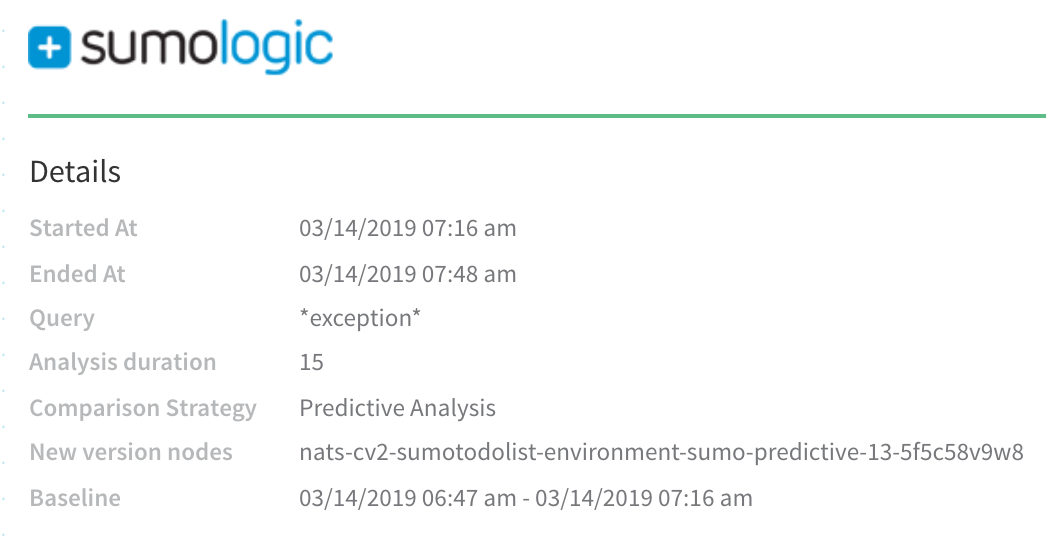Click the Comparison Strategy label
Viewport: 1046px width, 542px height.
[x=143, y=408]
